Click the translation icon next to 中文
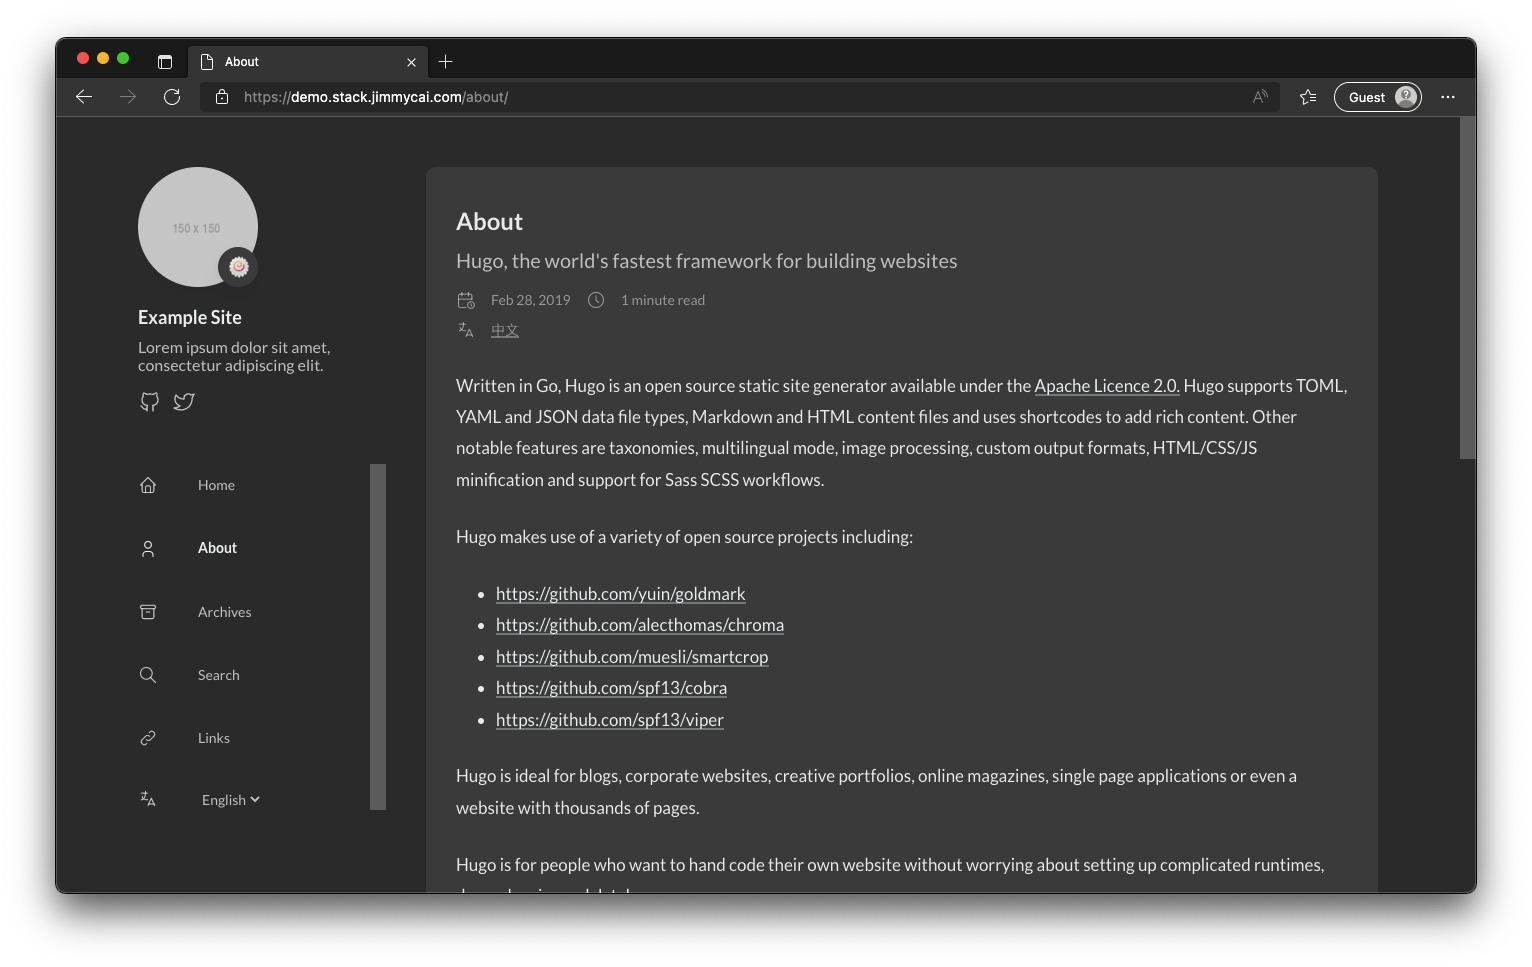This screenshot has width=1532, height=967. pyautogui.click(x=466, y=329)
